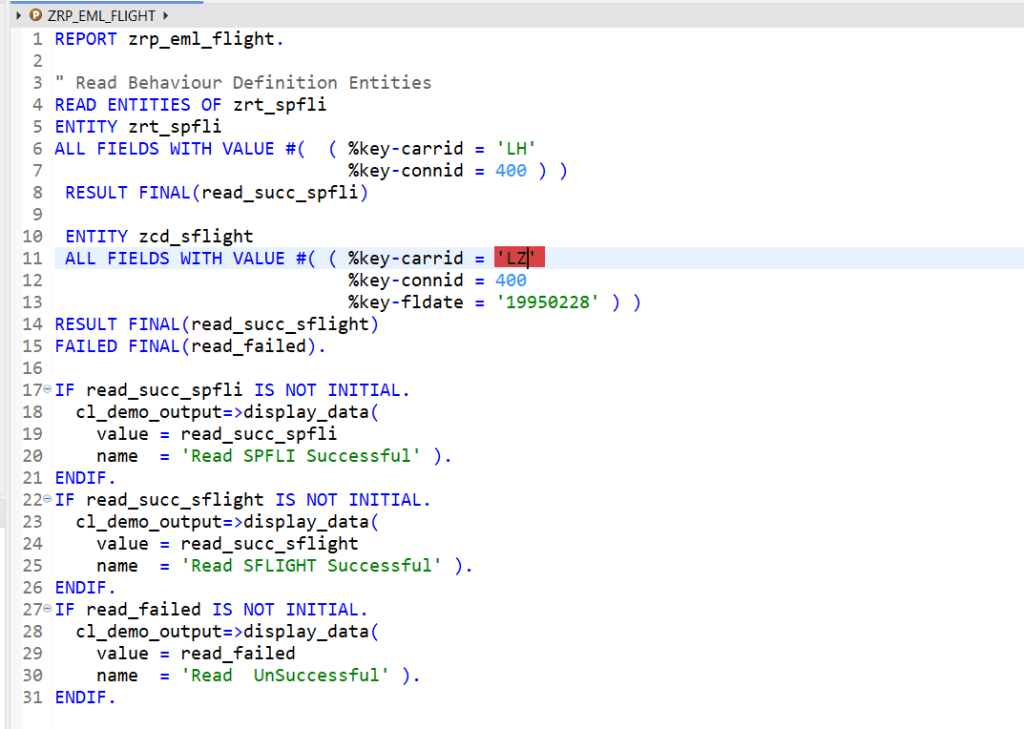Screen dimensions: 1024x729
Task: Click zcd_sflight entity name on line 10
Action: pos(195,236)
